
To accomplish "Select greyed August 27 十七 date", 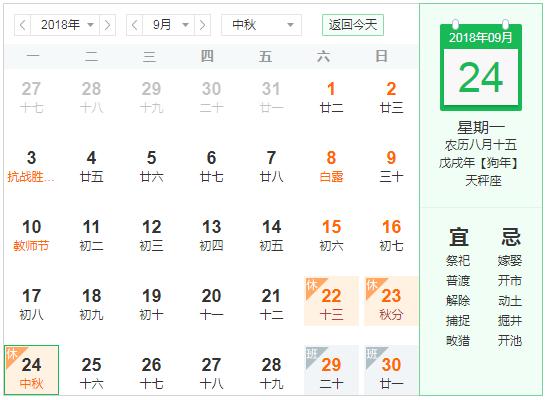I will tap(31, 97).
